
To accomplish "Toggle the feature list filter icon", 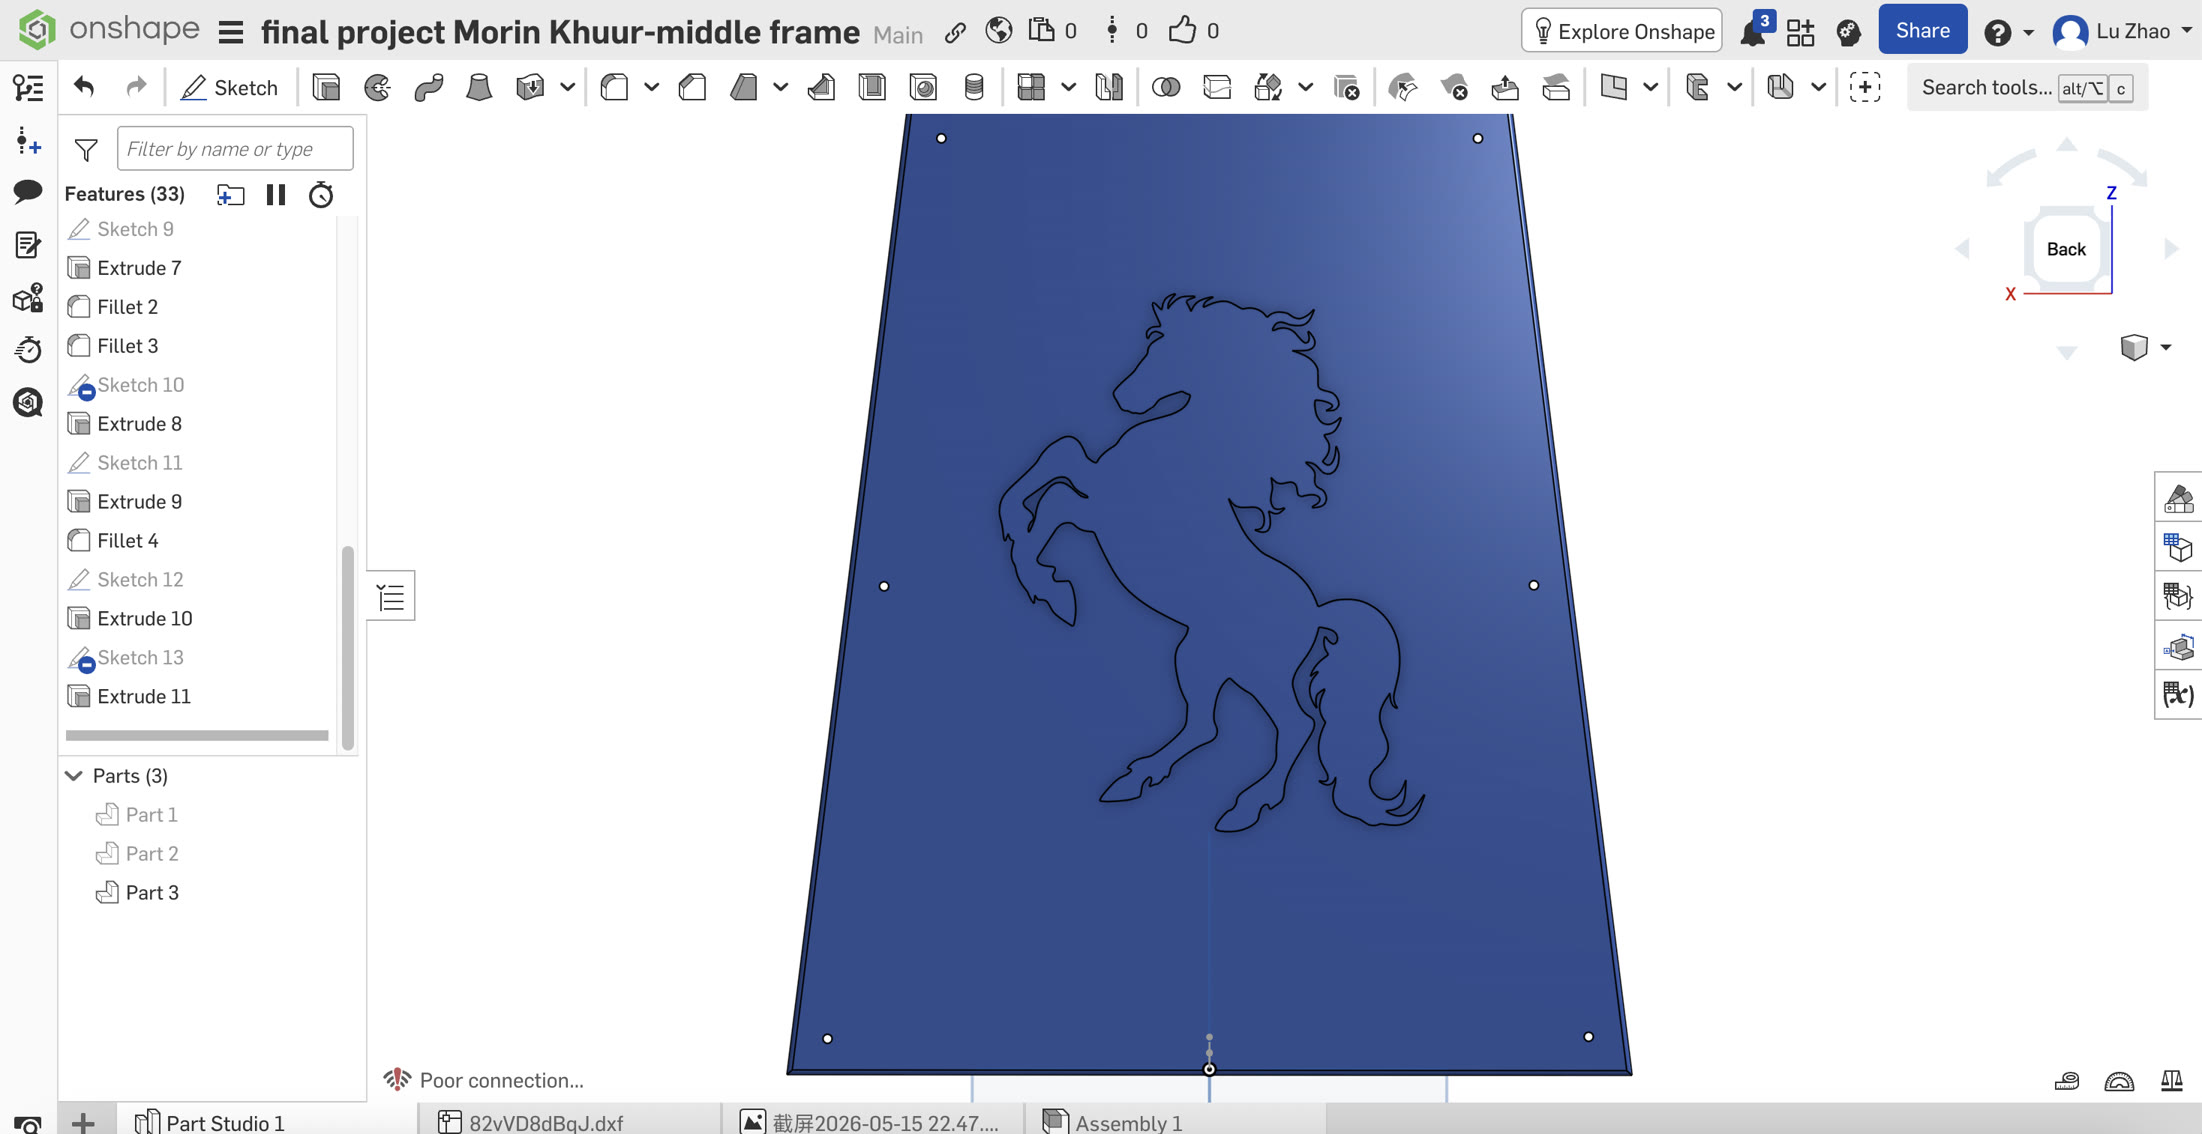I will click(x=86, y=149).
